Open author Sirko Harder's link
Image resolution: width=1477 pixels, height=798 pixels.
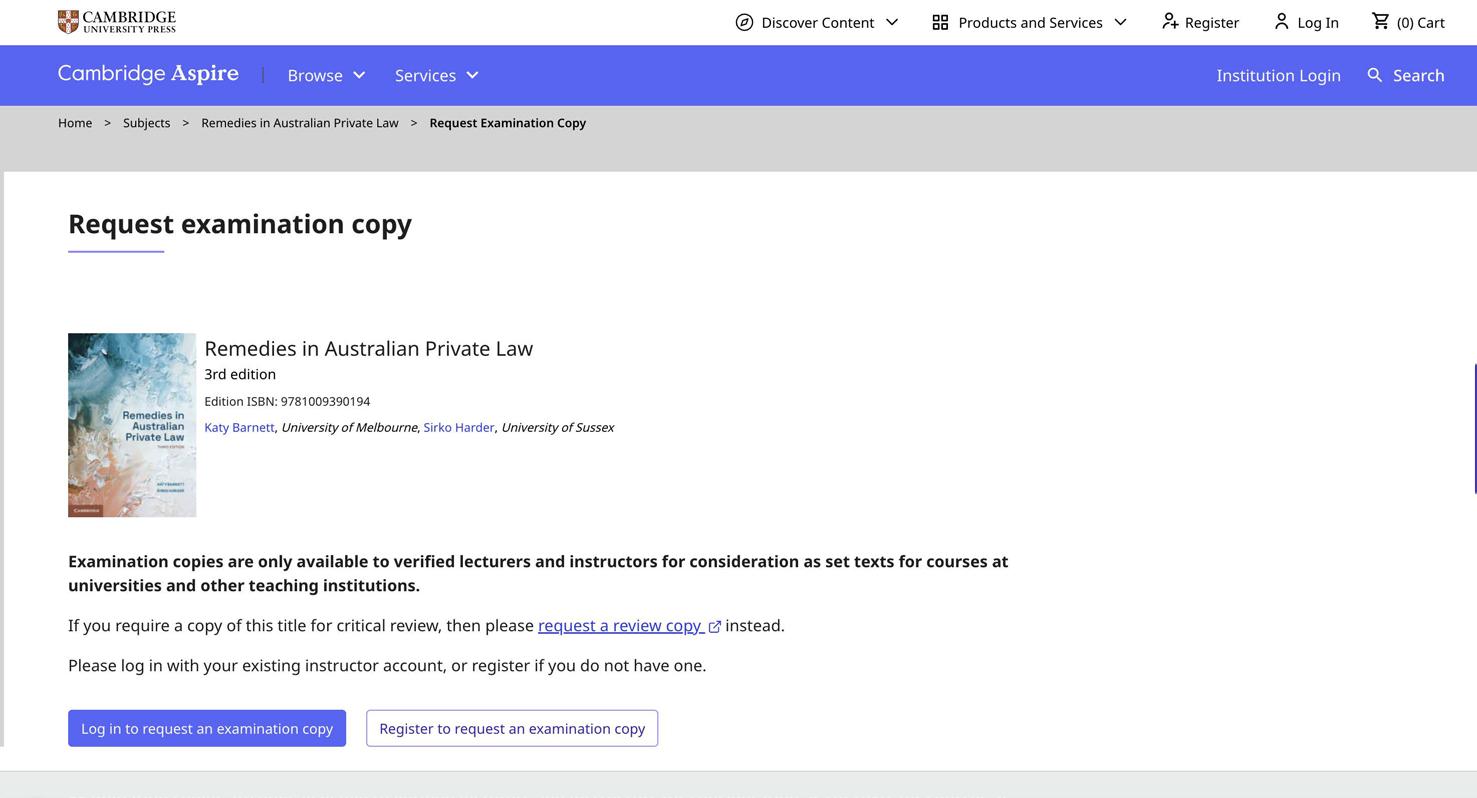(x=459, y=427)
